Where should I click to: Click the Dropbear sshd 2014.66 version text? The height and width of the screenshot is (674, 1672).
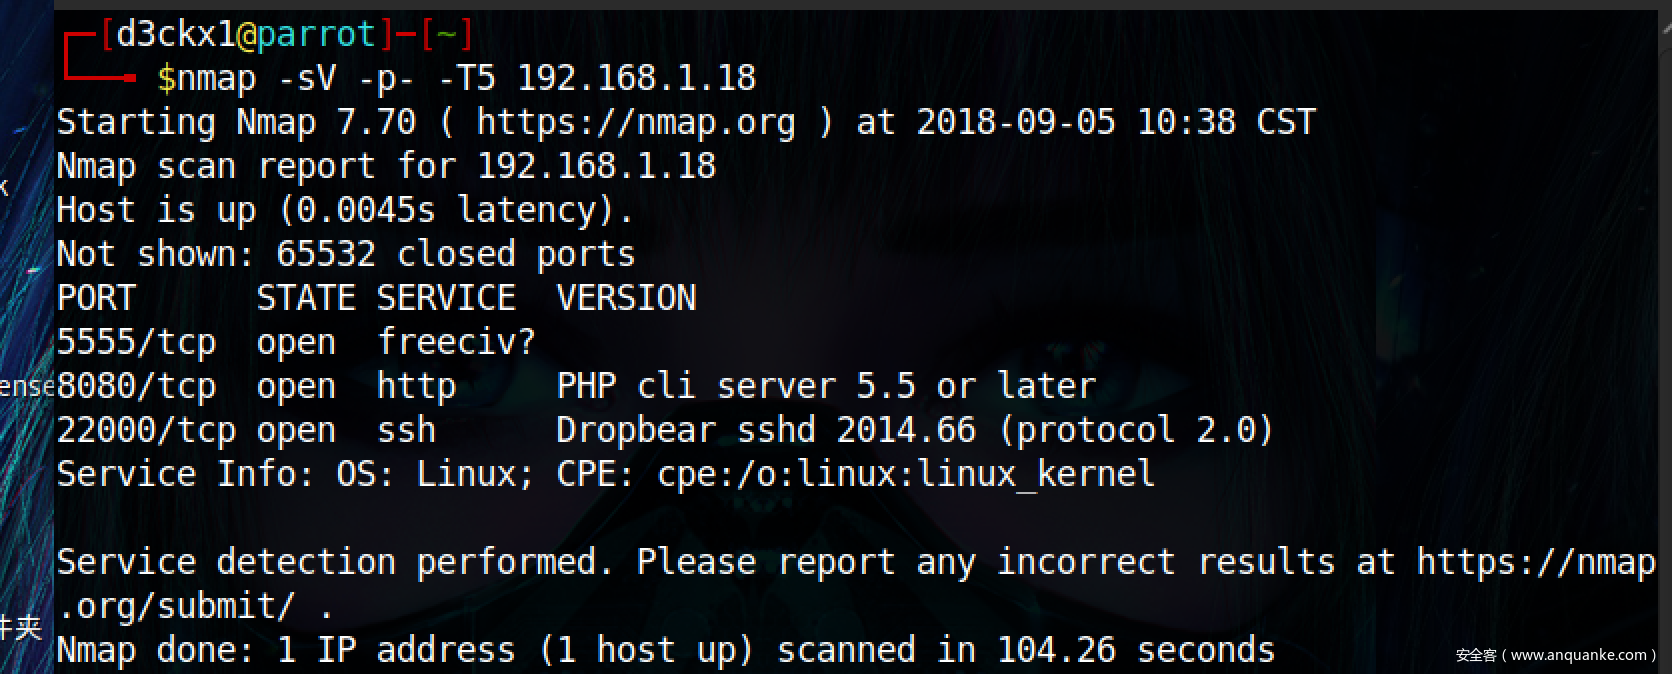[x=766, y=430]
